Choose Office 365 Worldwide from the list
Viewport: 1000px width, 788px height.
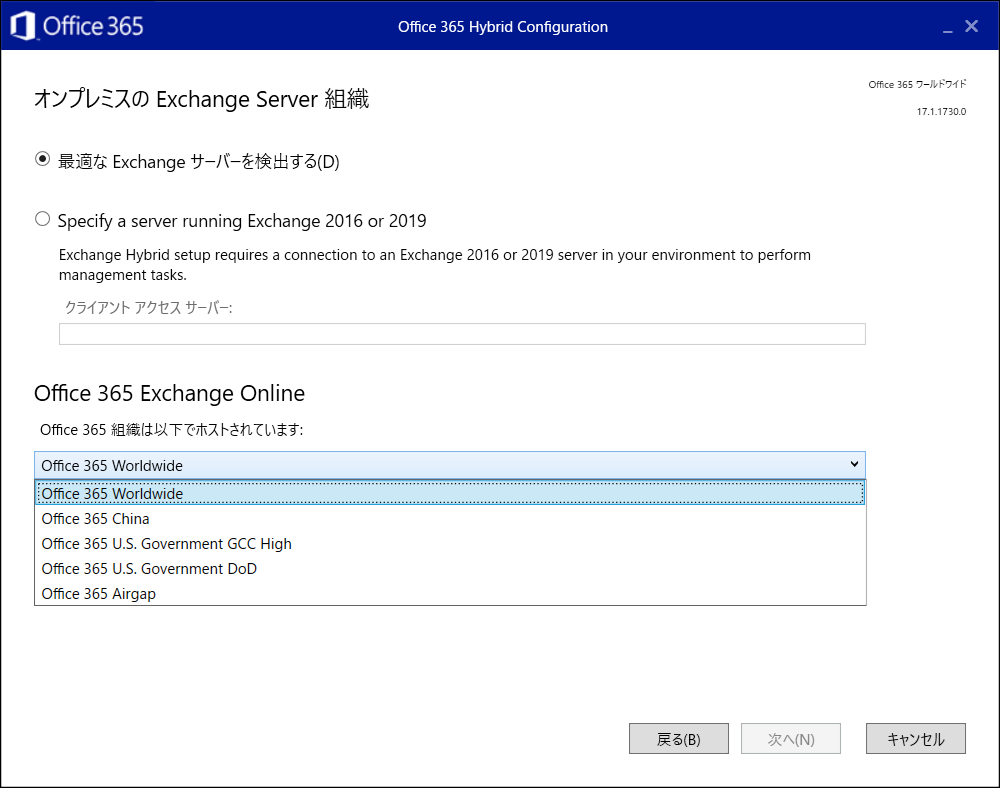coord(450,493)
